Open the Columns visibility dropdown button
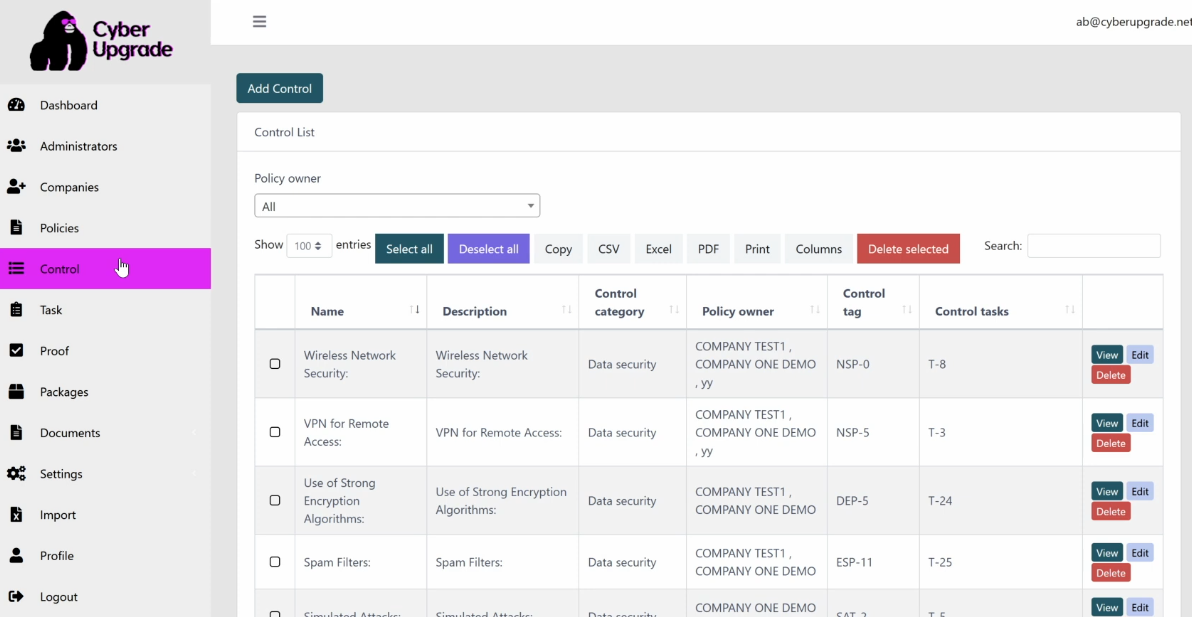Viewport: 1192px width, 617px height. pyautogui.click(x=818, y=249)
